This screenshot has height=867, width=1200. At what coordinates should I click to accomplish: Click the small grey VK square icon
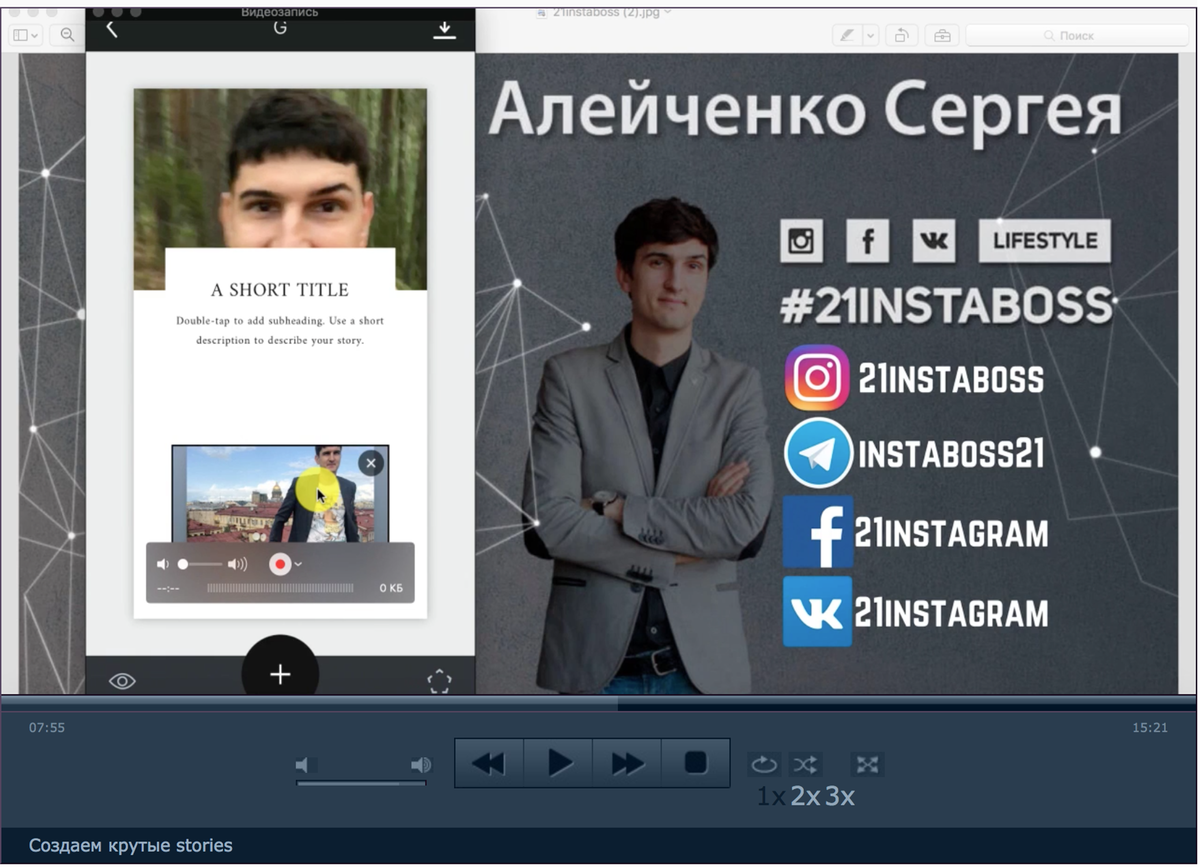point(933,240)
